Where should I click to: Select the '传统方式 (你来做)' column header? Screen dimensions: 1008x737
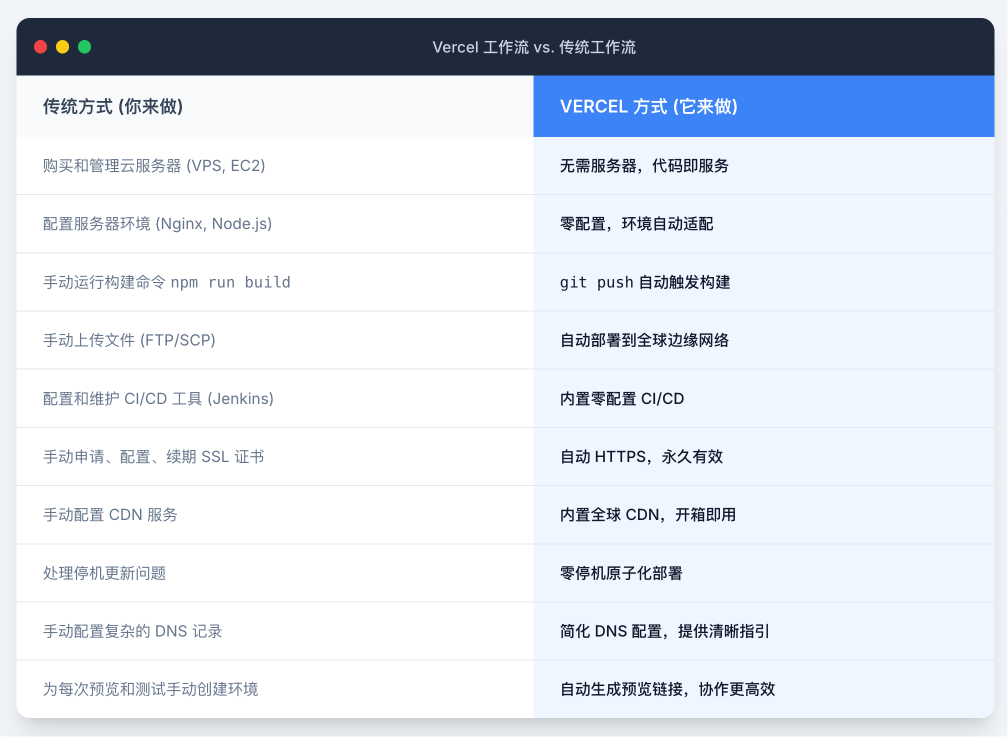tap(113, 106)
